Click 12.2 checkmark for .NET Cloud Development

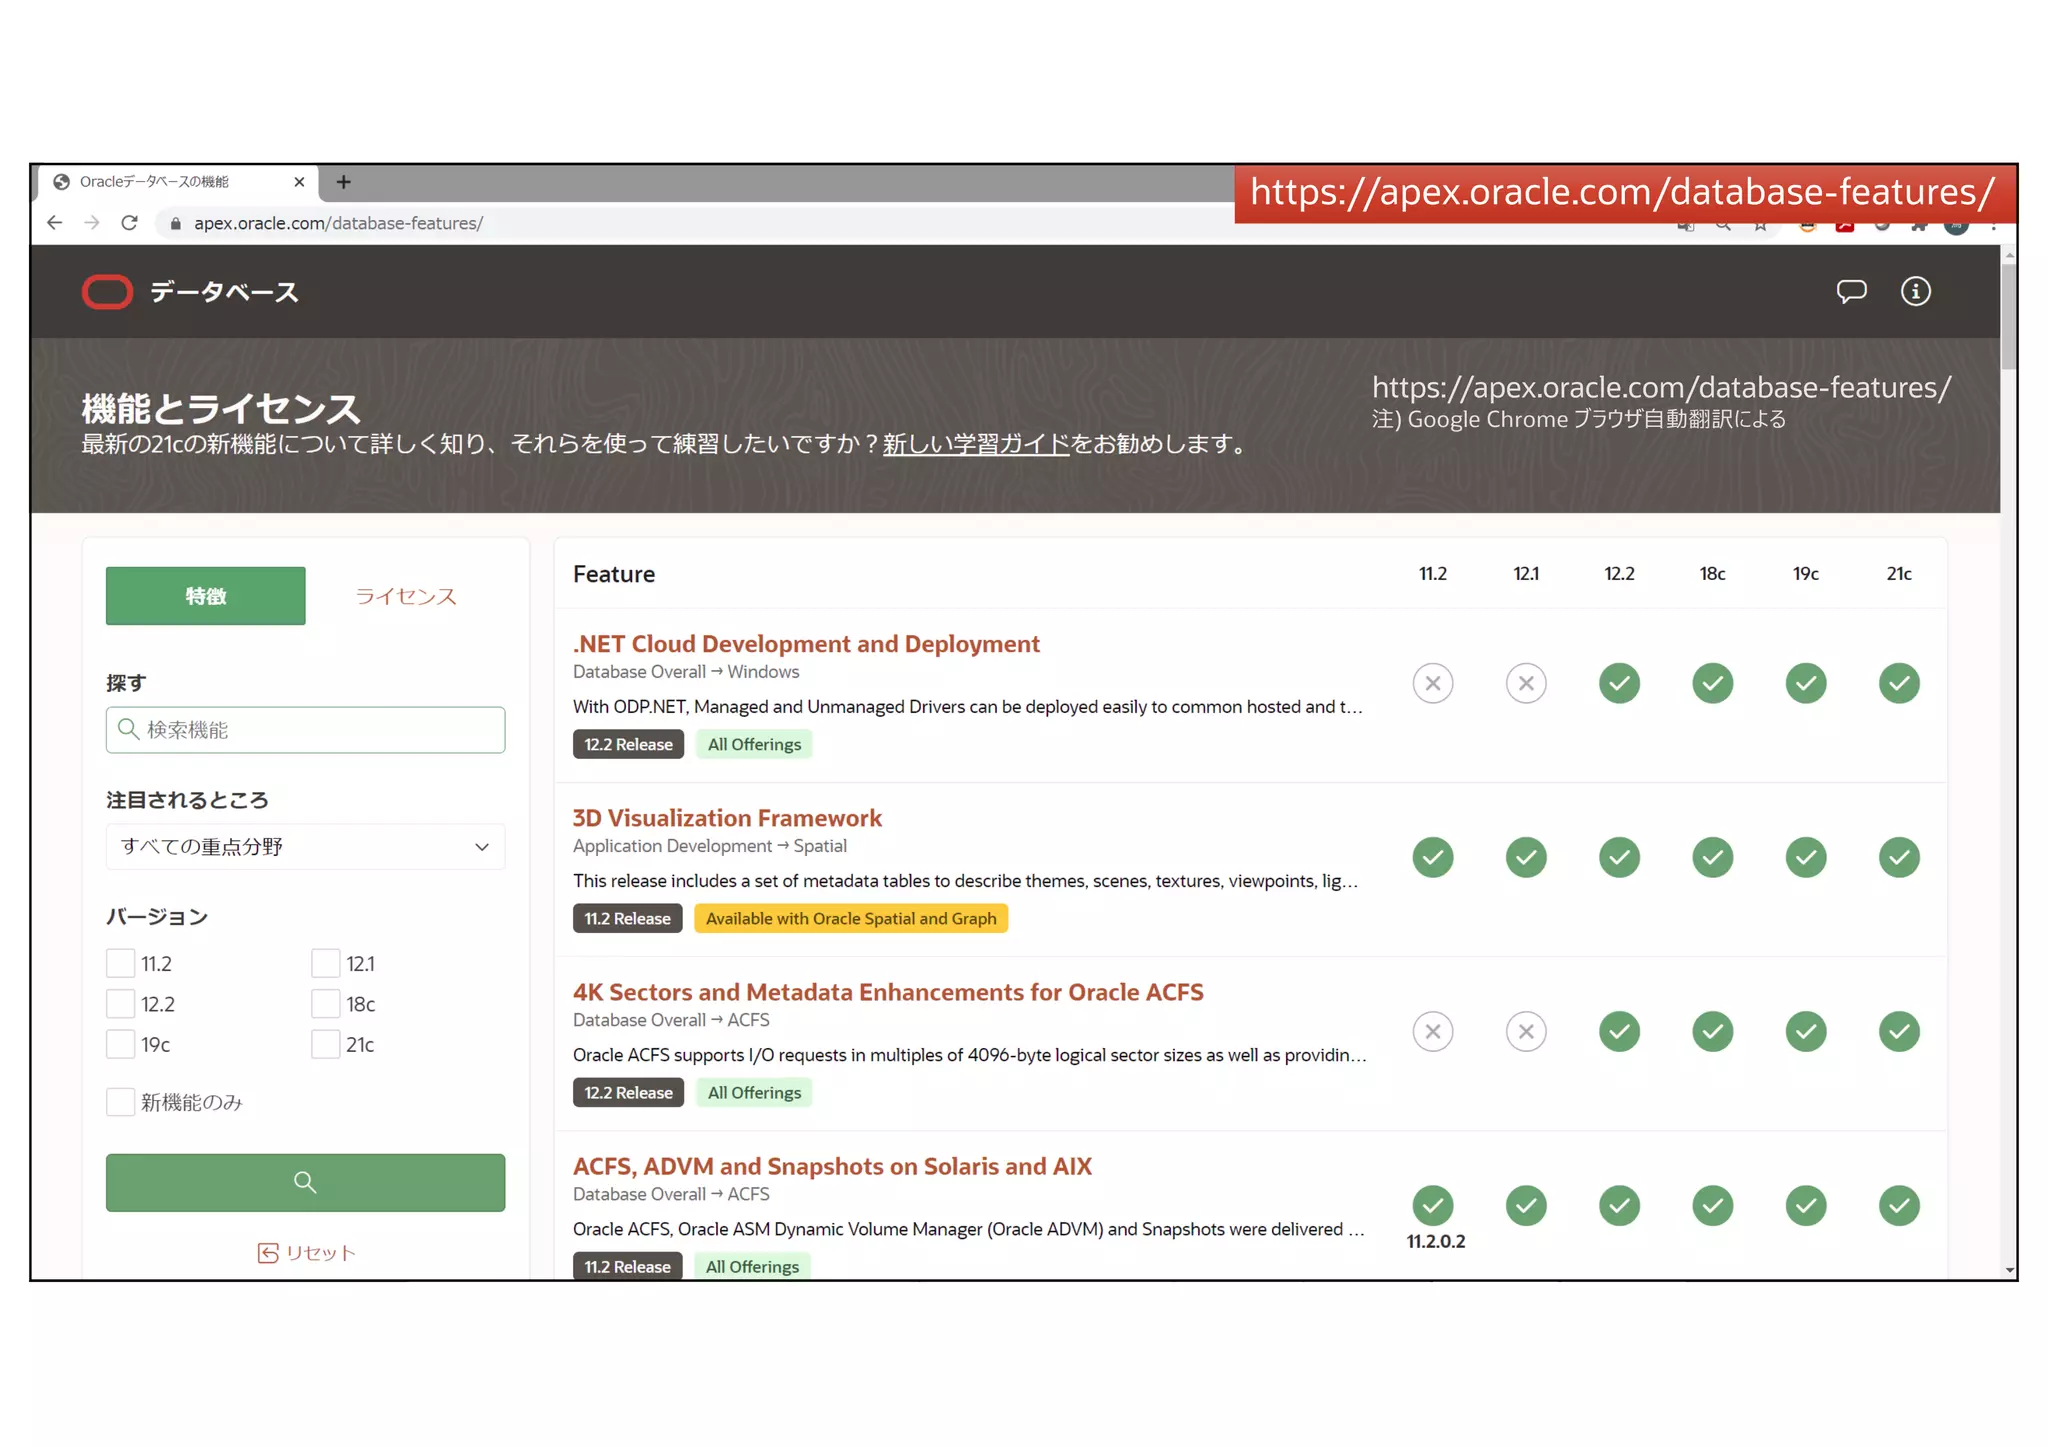point(1619,683)
